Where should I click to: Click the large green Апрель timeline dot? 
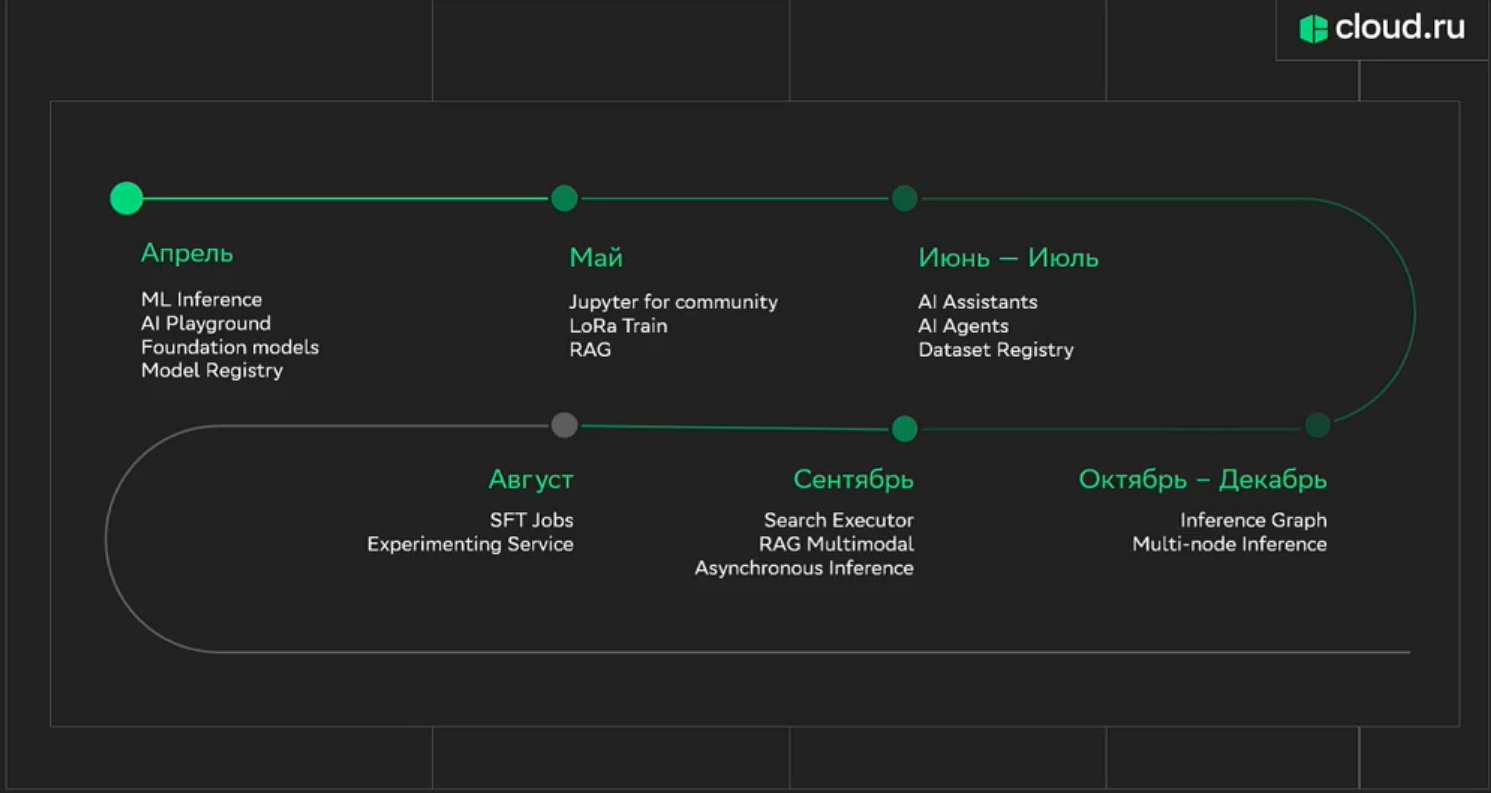coord(126,198)
